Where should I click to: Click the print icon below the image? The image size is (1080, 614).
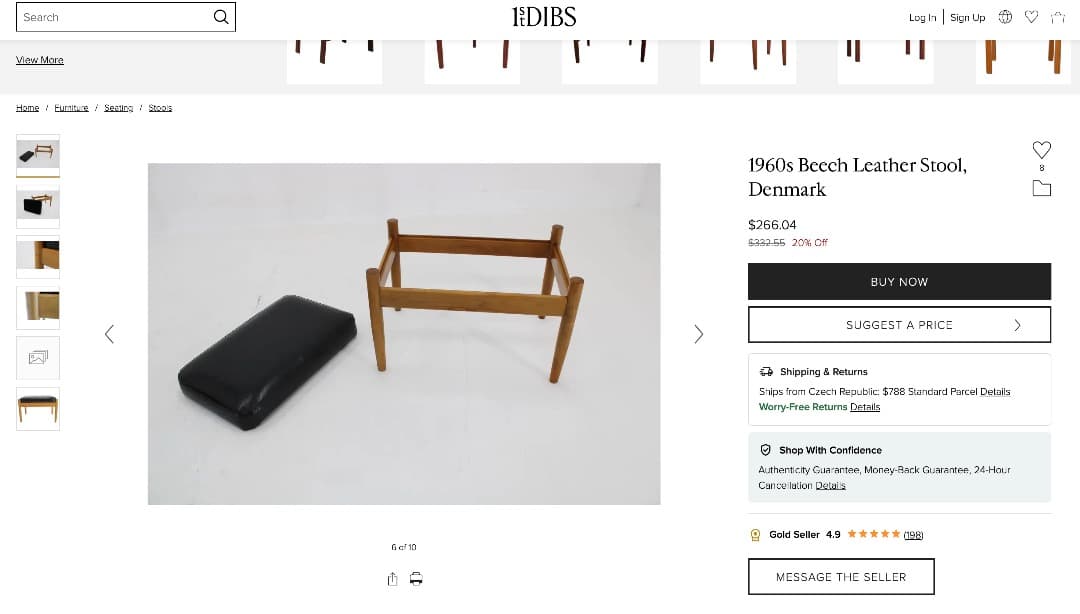click(x=416, y=579)
